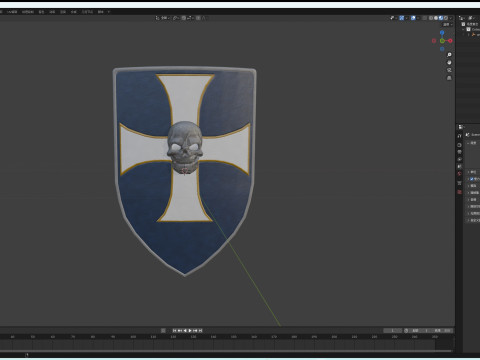Jump to next keyframe

click(x=195, y=330)
